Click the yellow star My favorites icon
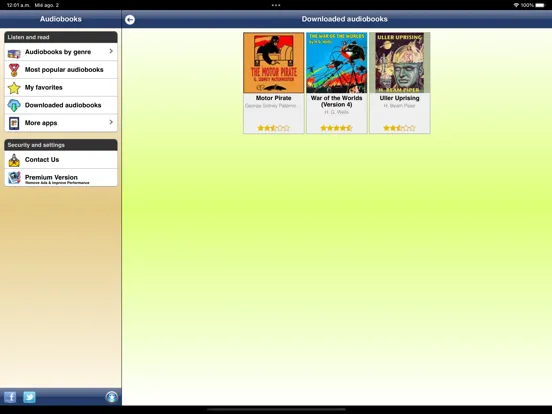Screen dimensions: 552x414 point(14,88)
